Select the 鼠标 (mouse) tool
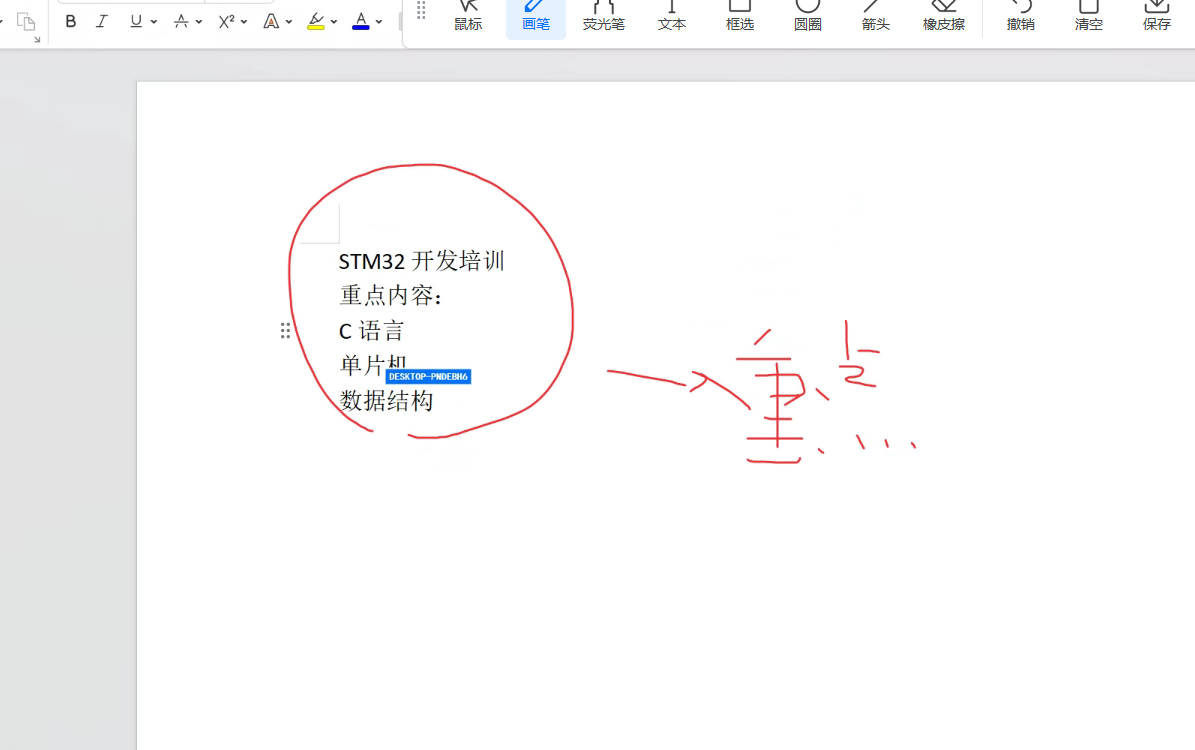The image size is (1195, 750). point(468,17)
